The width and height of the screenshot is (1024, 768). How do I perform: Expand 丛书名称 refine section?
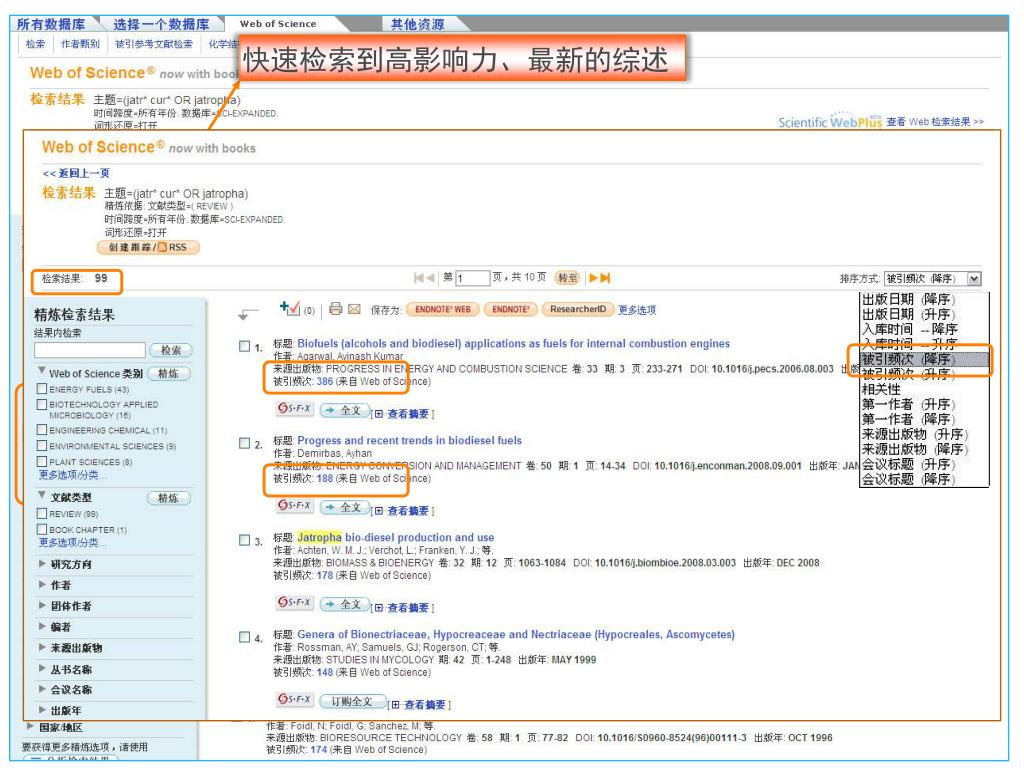point(42,669)
